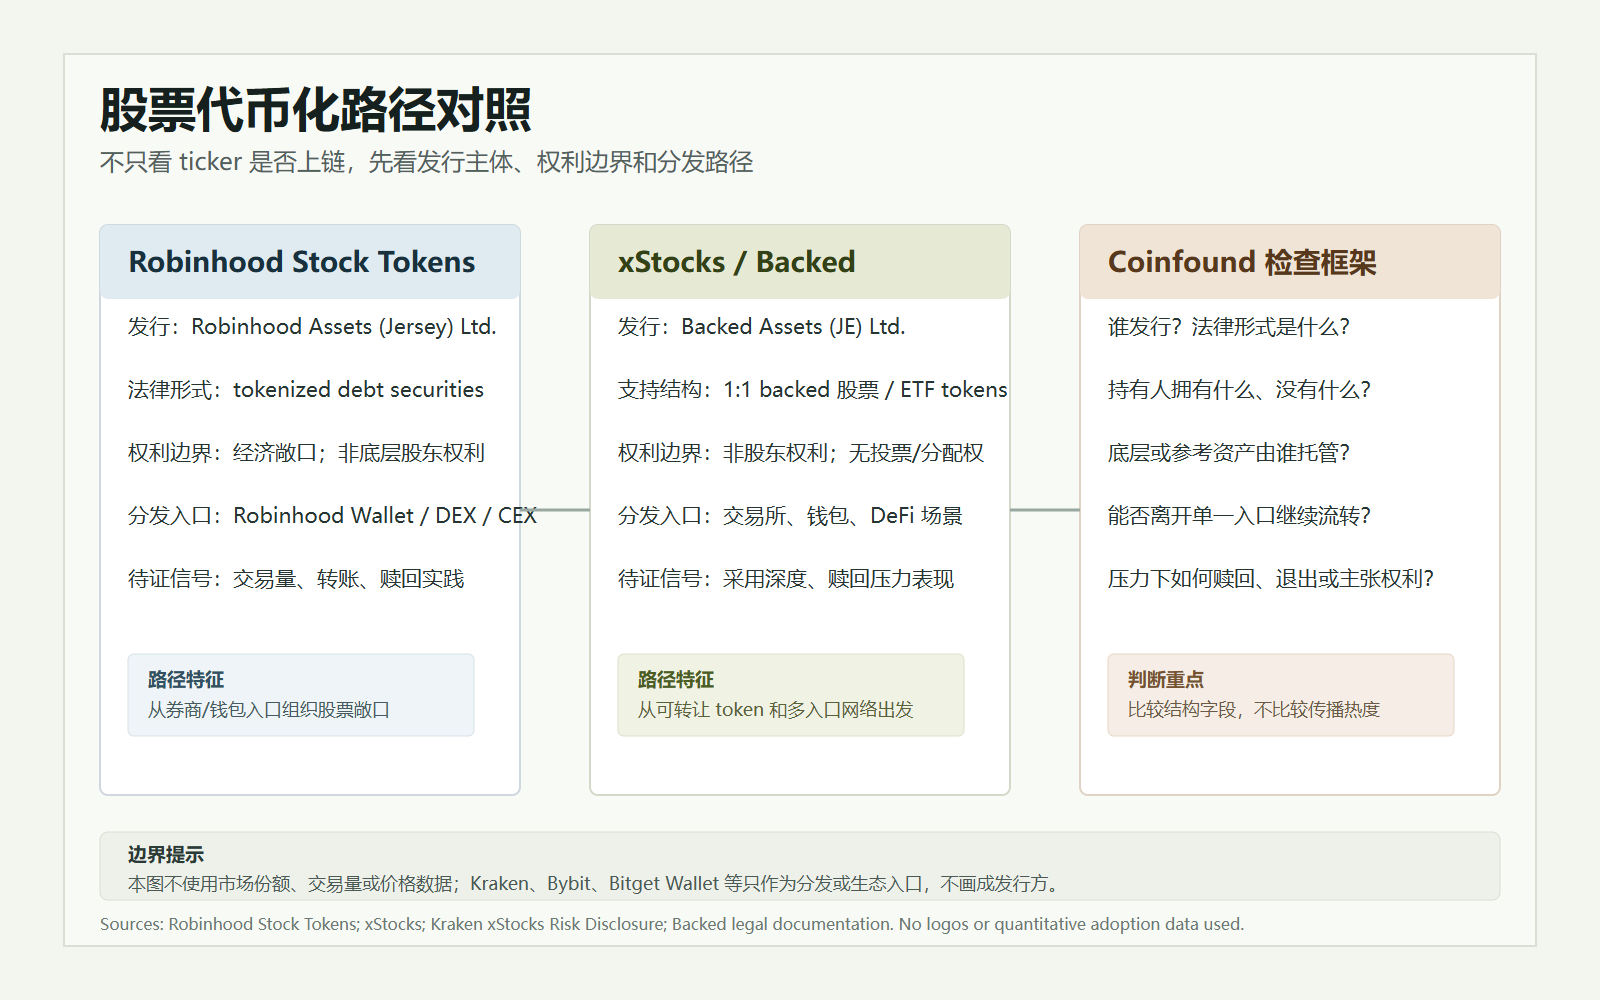Click the line 法律形式：tokenized debt securities

tap(306, 390)
